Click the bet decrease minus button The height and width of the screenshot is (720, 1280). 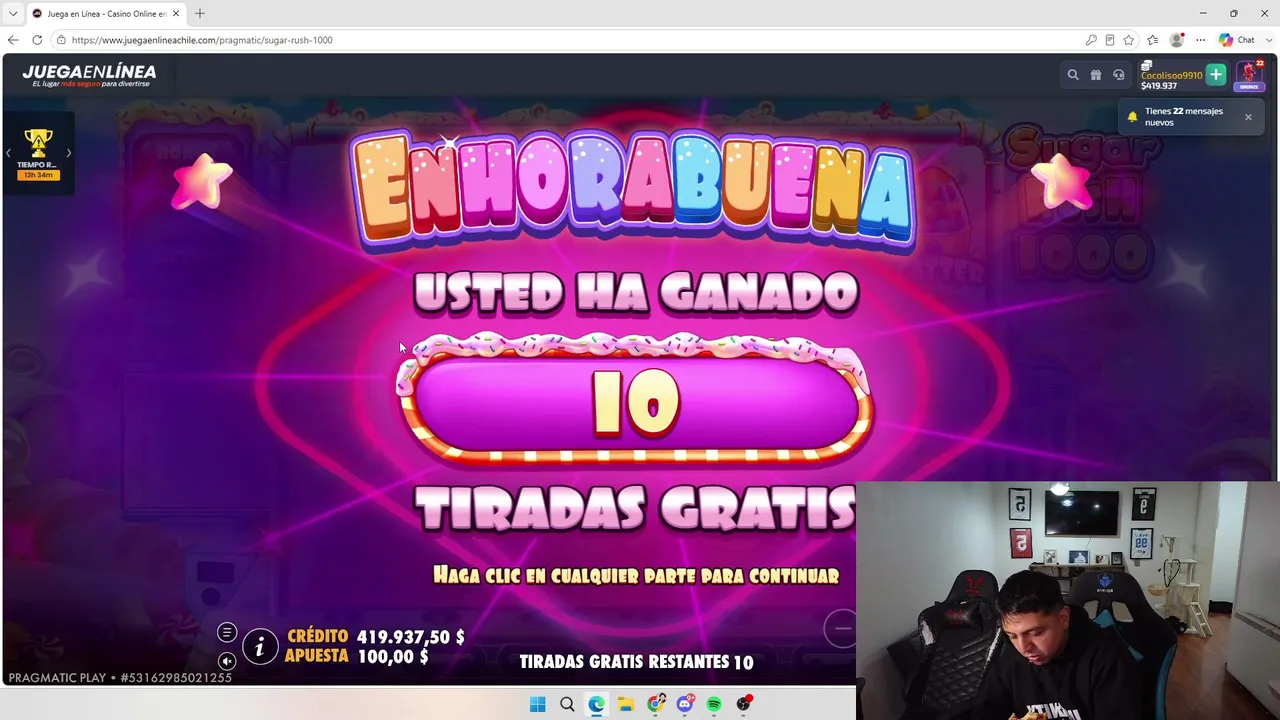[x=842, y=629]
